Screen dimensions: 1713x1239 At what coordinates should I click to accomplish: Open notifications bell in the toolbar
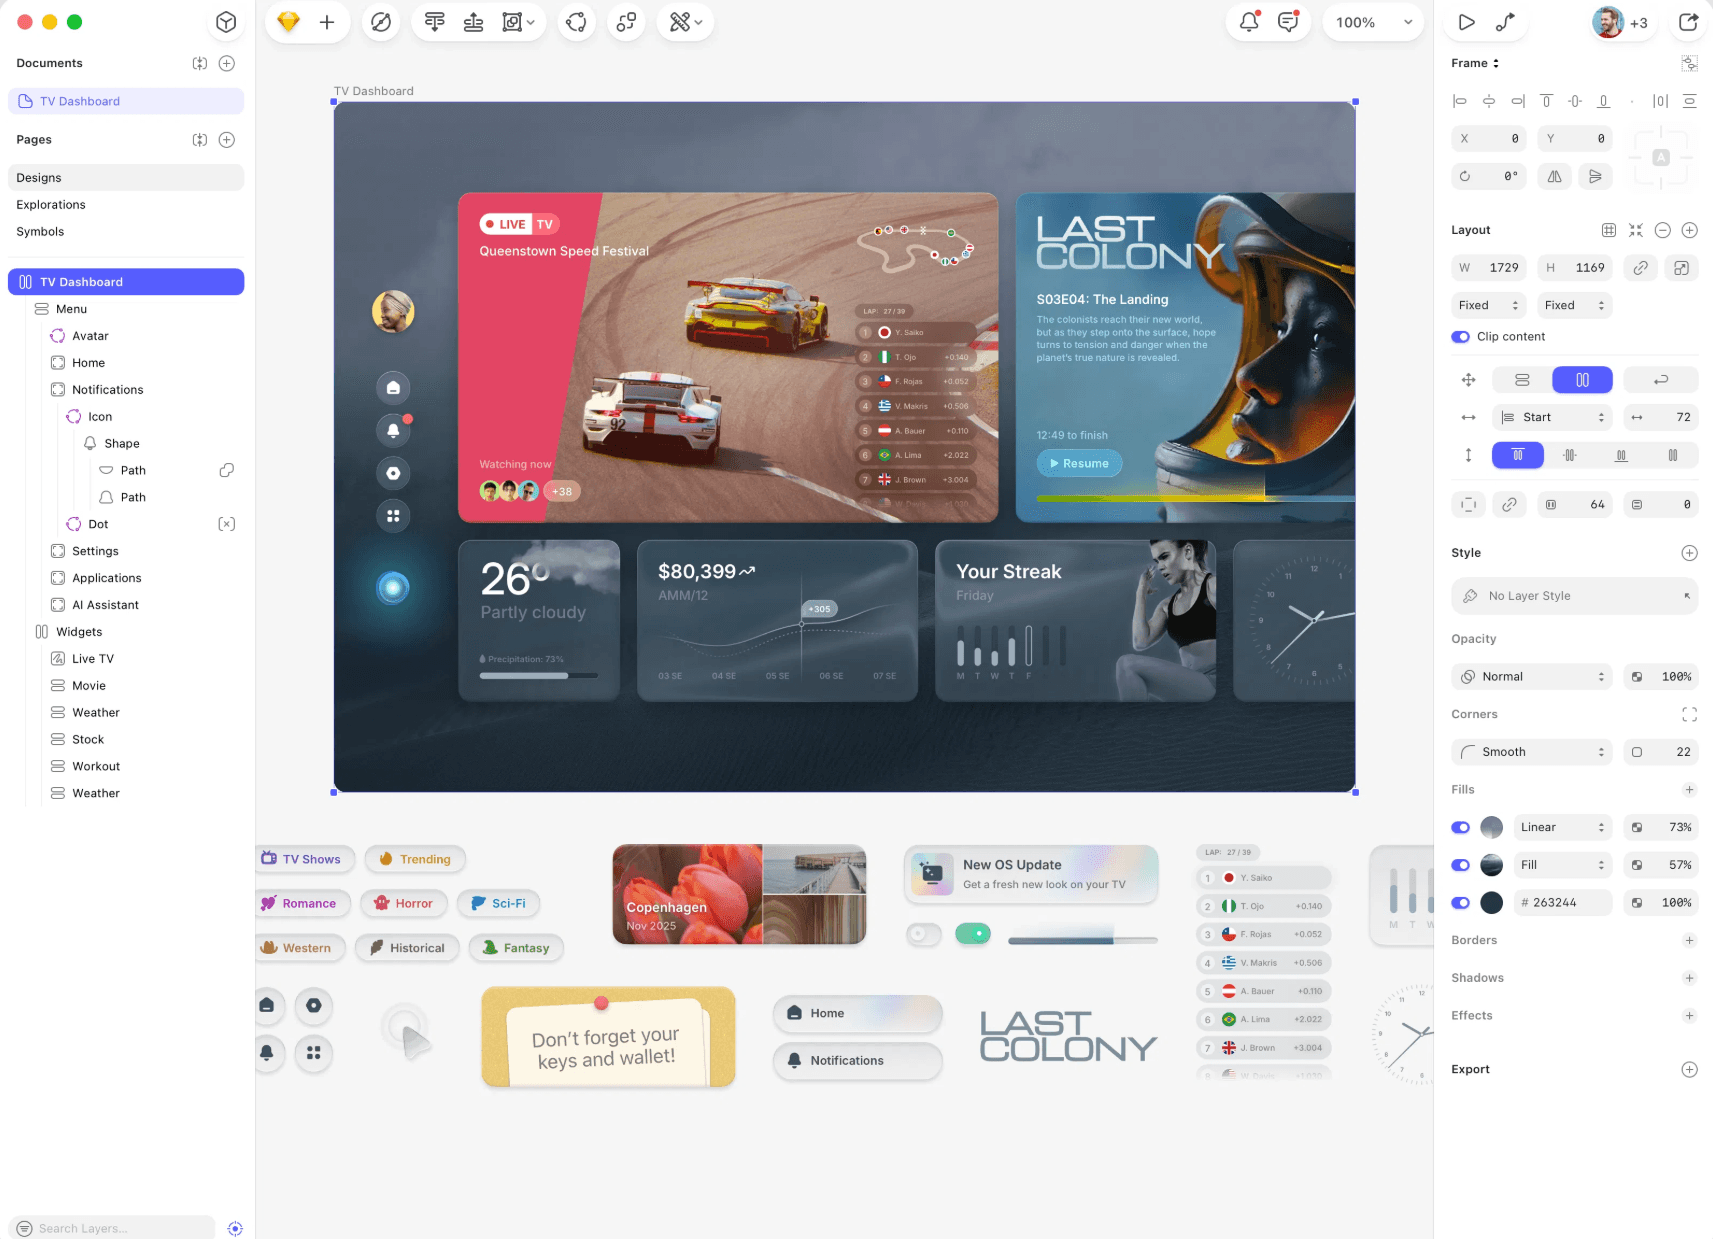(x=1248, y=22)
